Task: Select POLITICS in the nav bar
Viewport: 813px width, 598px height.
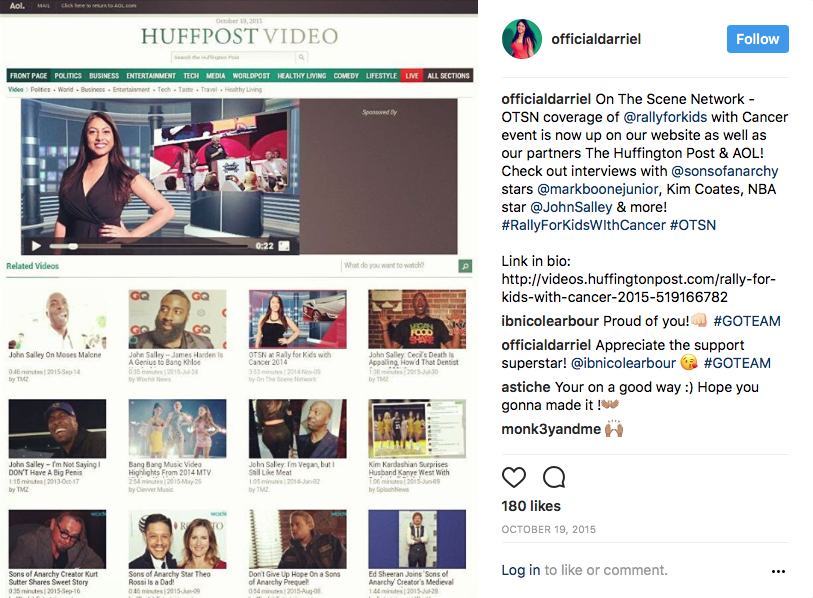Action: 68,76
